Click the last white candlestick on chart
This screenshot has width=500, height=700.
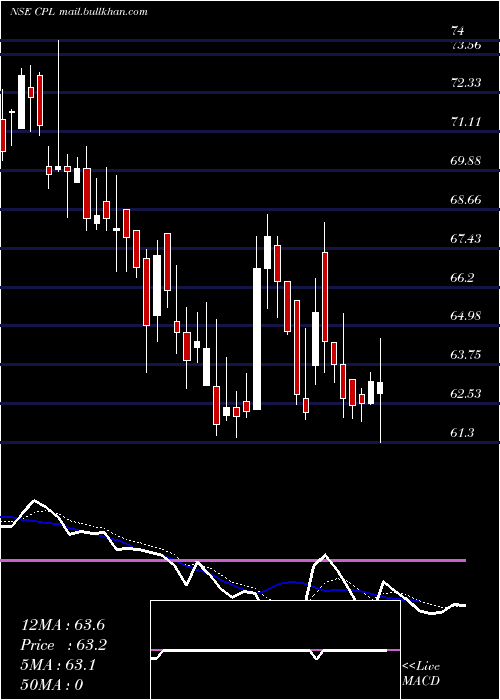[380, 388]
